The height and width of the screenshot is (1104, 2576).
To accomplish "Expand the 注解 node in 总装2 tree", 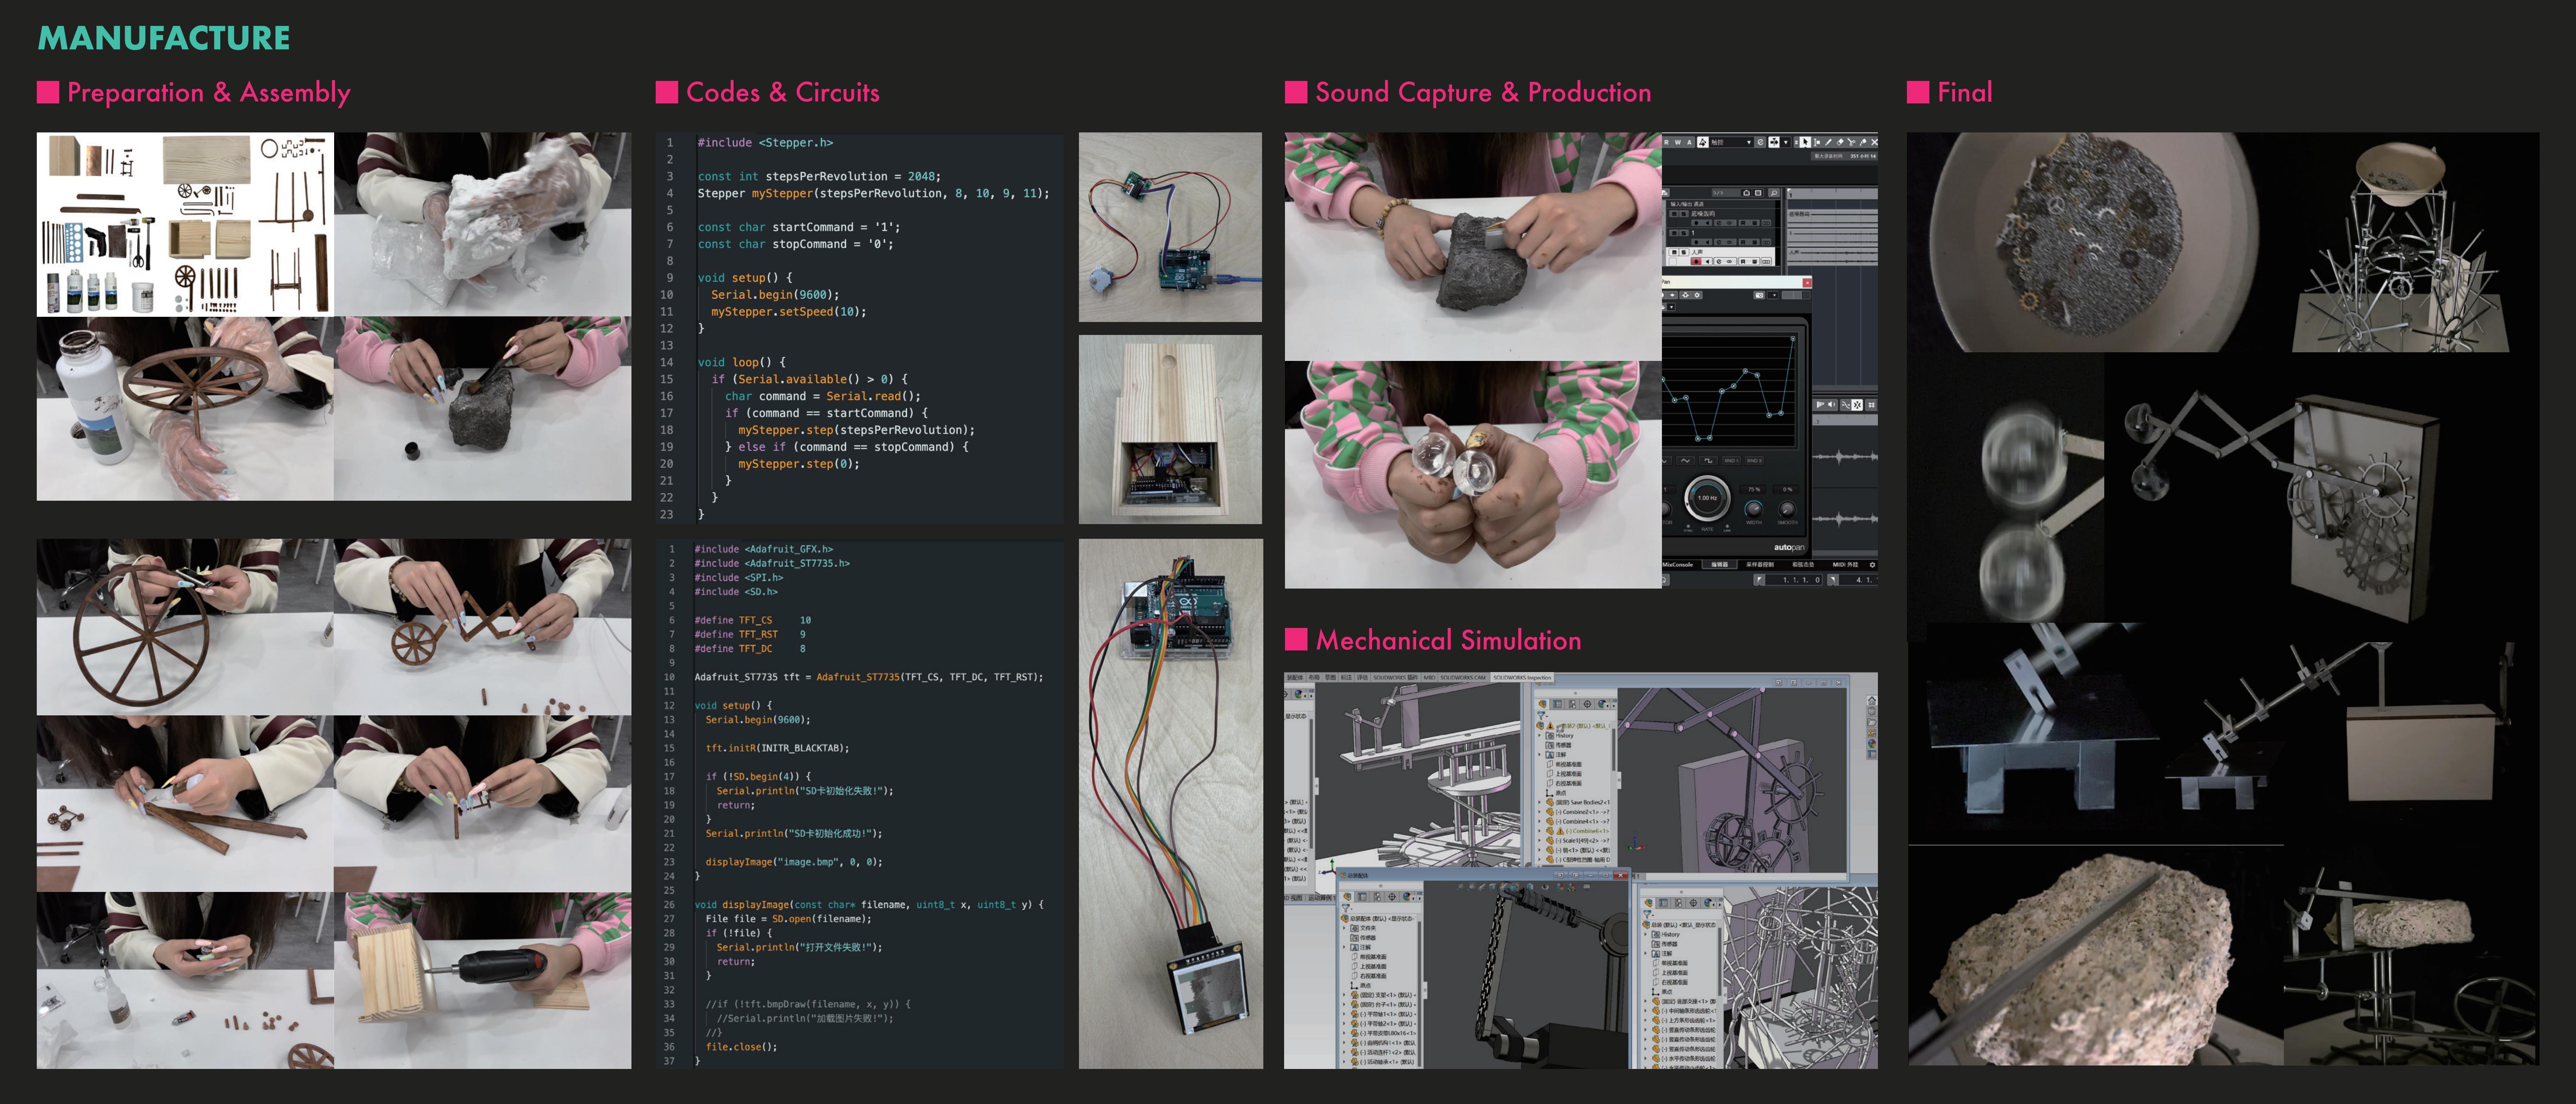I will coord(1540,755).
